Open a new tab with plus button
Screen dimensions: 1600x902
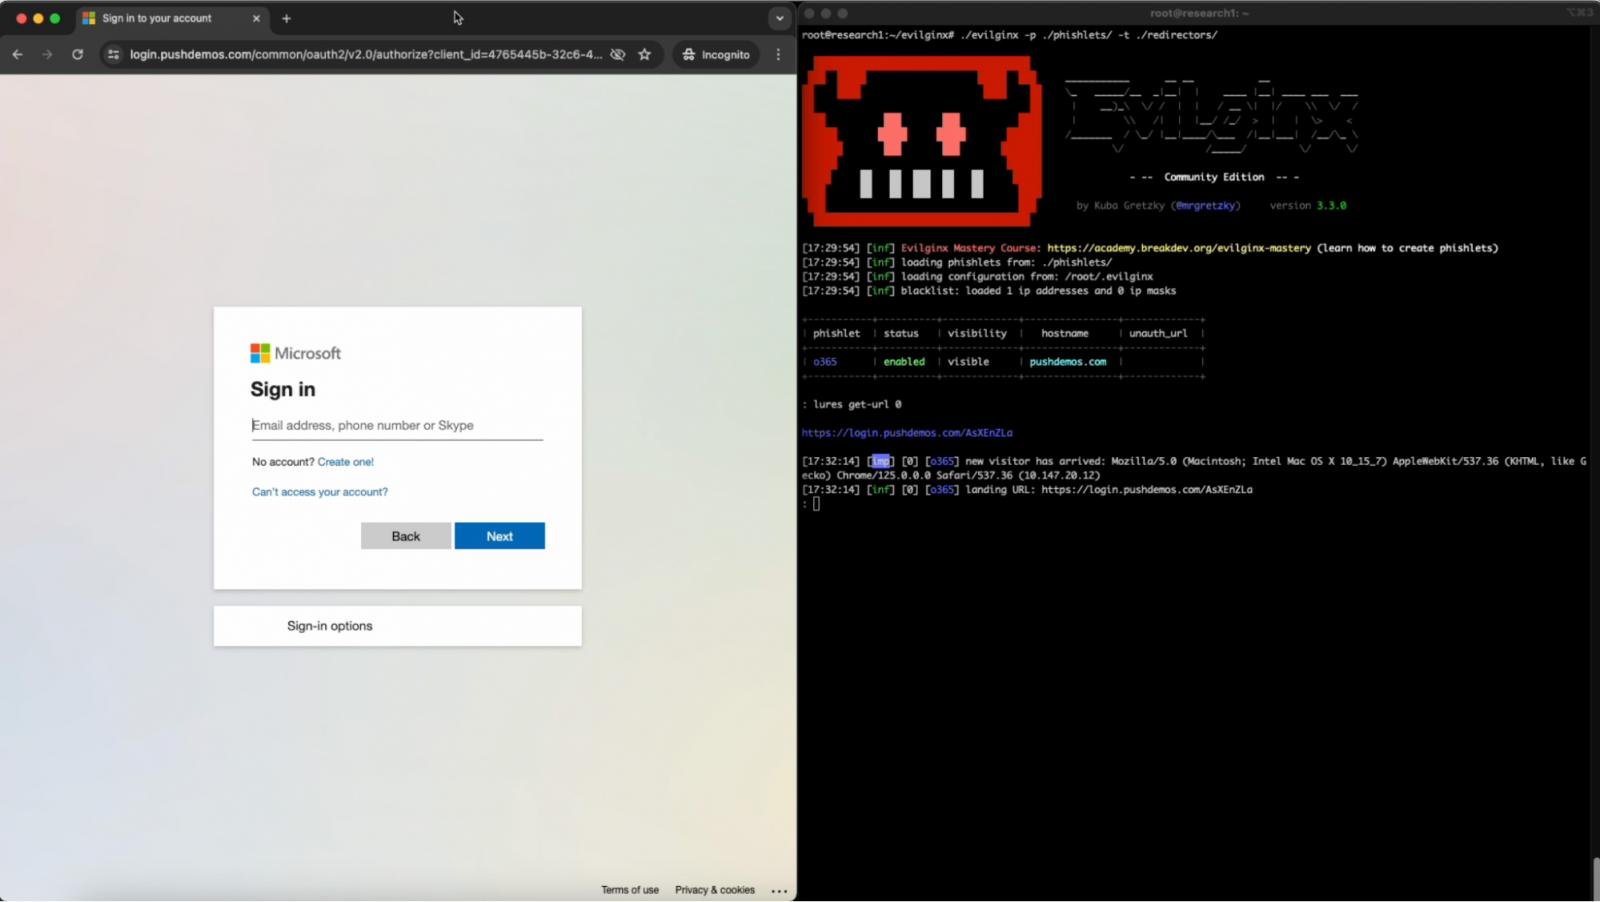286,18
